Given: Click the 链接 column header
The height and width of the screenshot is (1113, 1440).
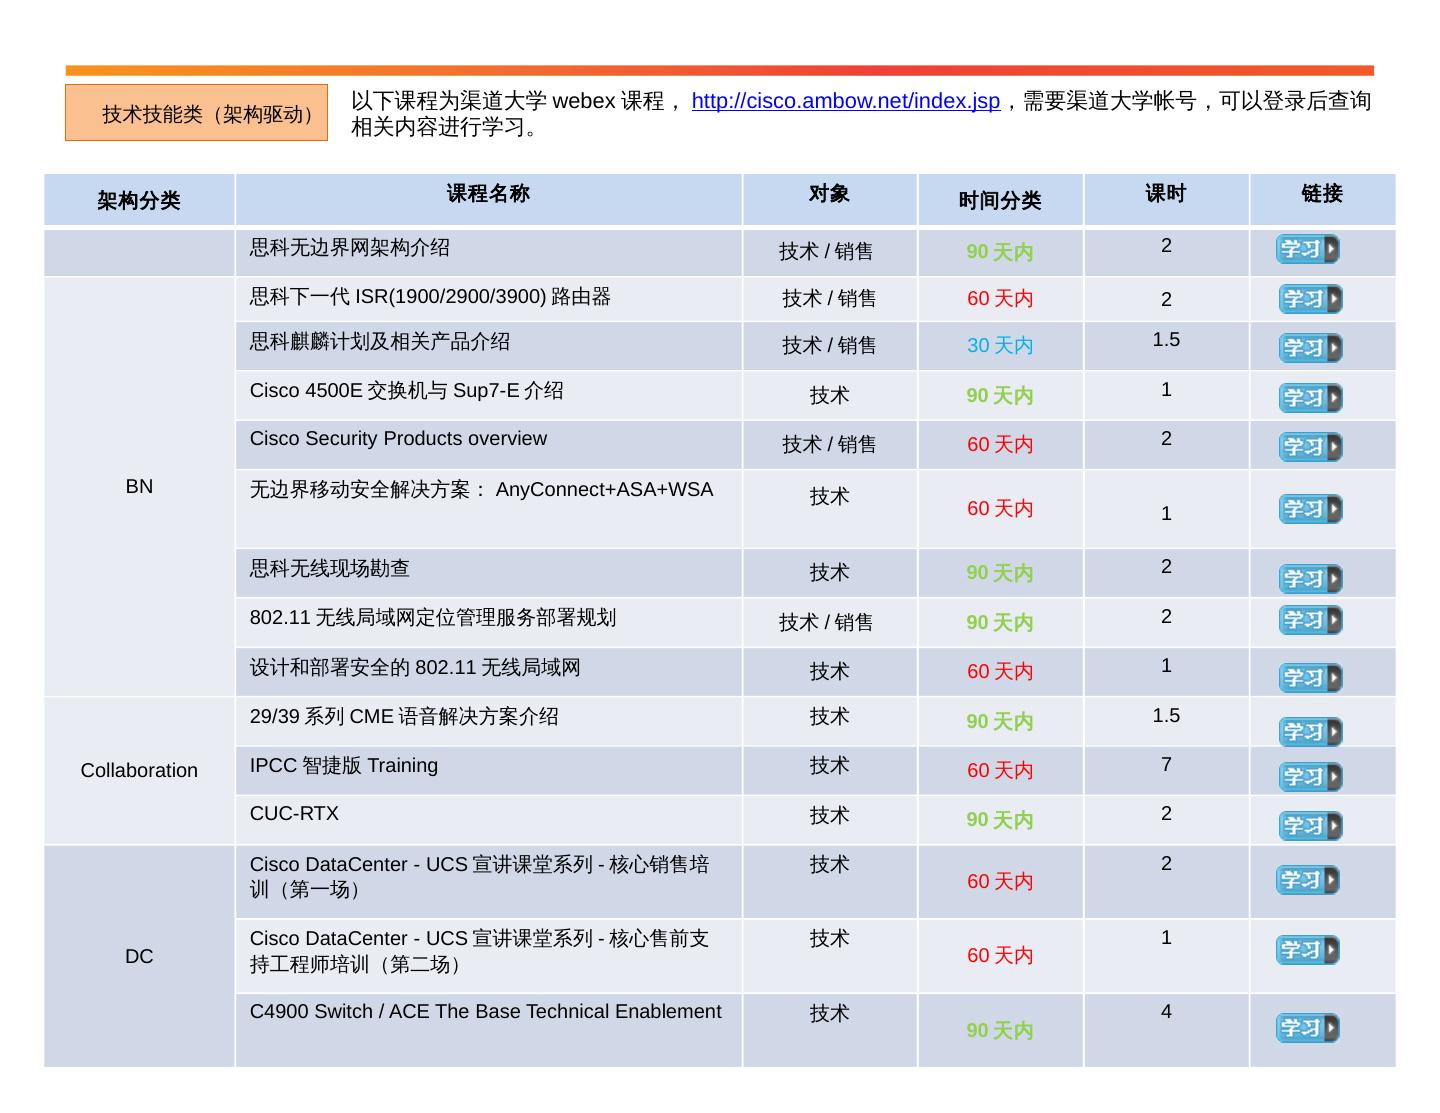Looking at the screenshot, I should click(1322, 200).
